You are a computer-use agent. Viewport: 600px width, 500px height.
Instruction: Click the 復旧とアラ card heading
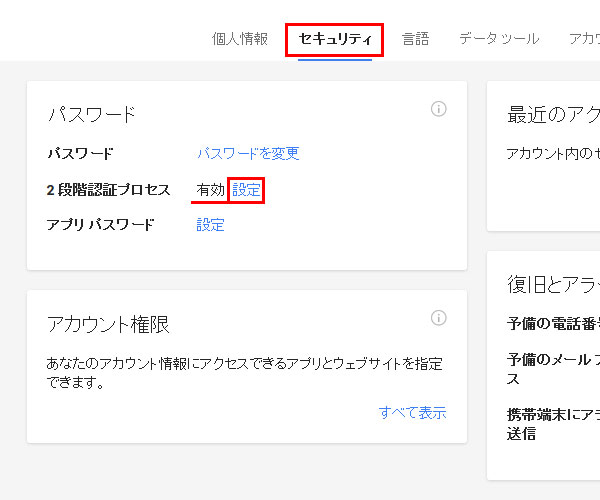point(553,284)
